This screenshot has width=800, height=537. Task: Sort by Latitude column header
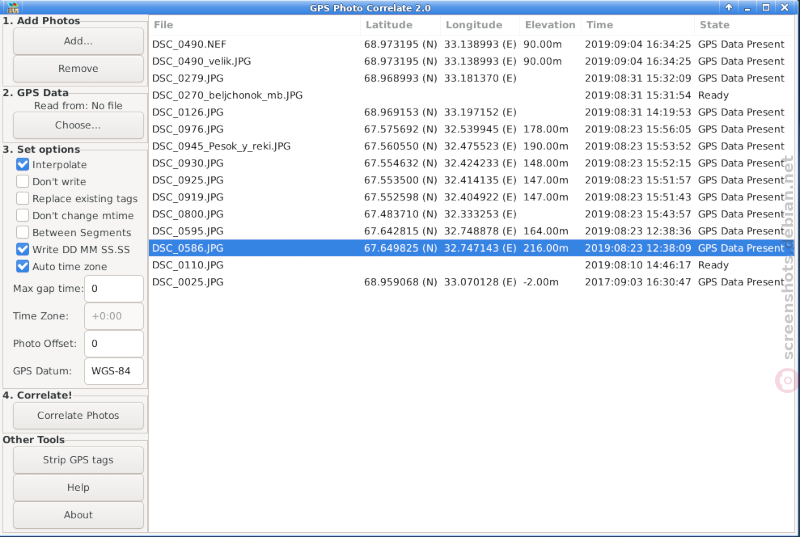coord(401,24)
